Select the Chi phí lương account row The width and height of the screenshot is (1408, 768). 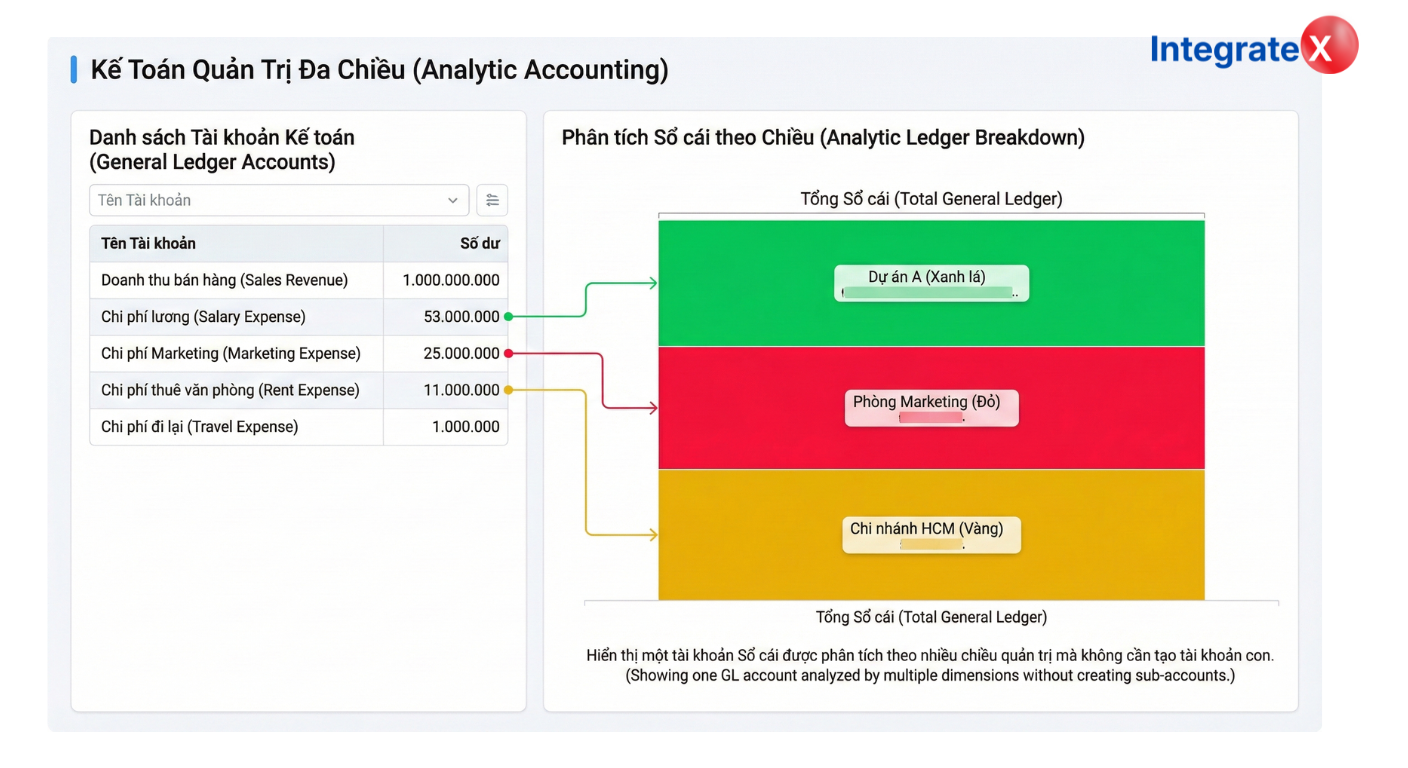tap(204, 317)
